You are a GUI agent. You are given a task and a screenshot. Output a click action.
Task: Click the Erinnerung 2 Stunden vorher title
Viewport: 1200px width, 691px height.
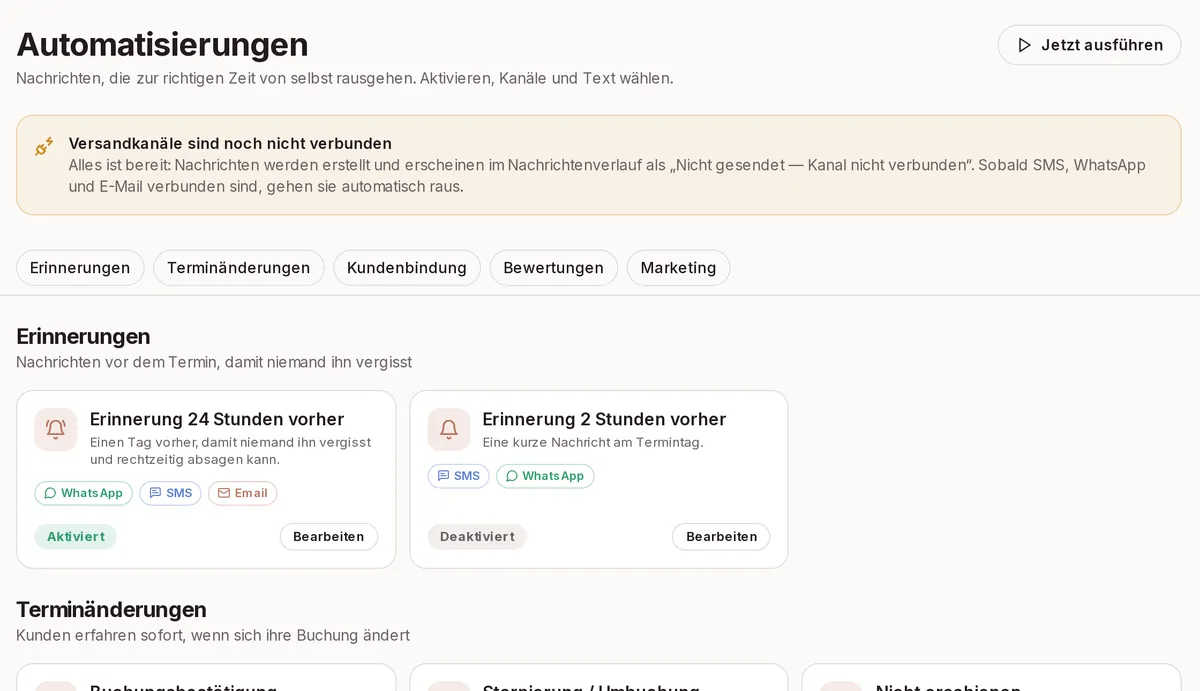(604, 419)
